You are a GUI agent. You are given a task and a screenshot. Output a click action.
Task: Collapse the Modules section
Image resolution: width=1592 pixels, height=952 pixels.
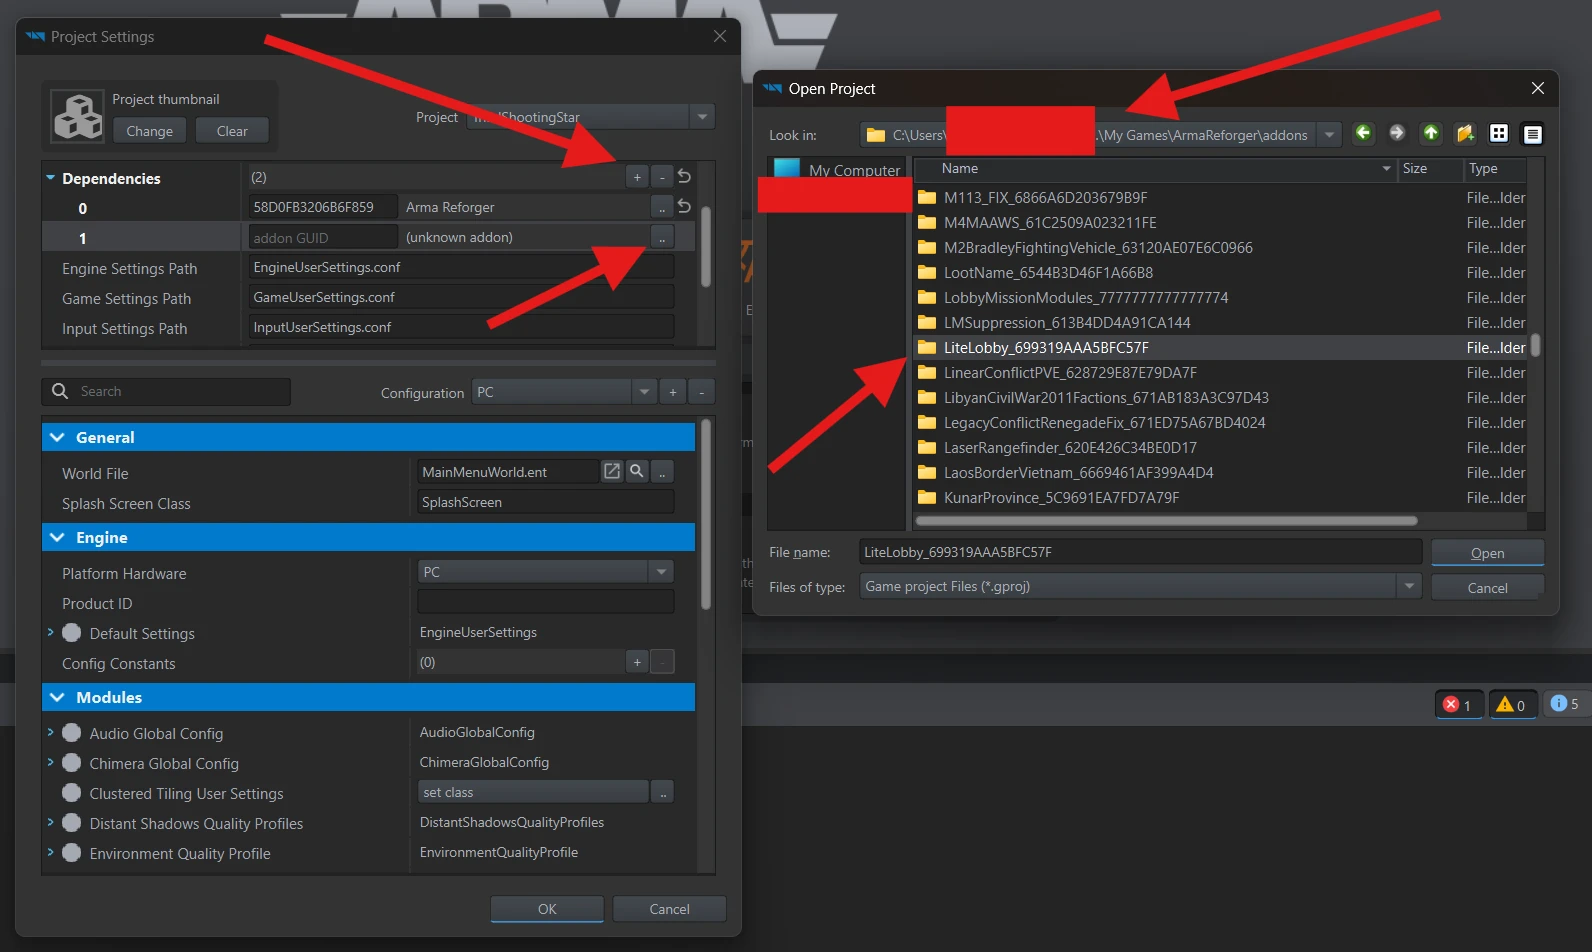coord(57,697)
